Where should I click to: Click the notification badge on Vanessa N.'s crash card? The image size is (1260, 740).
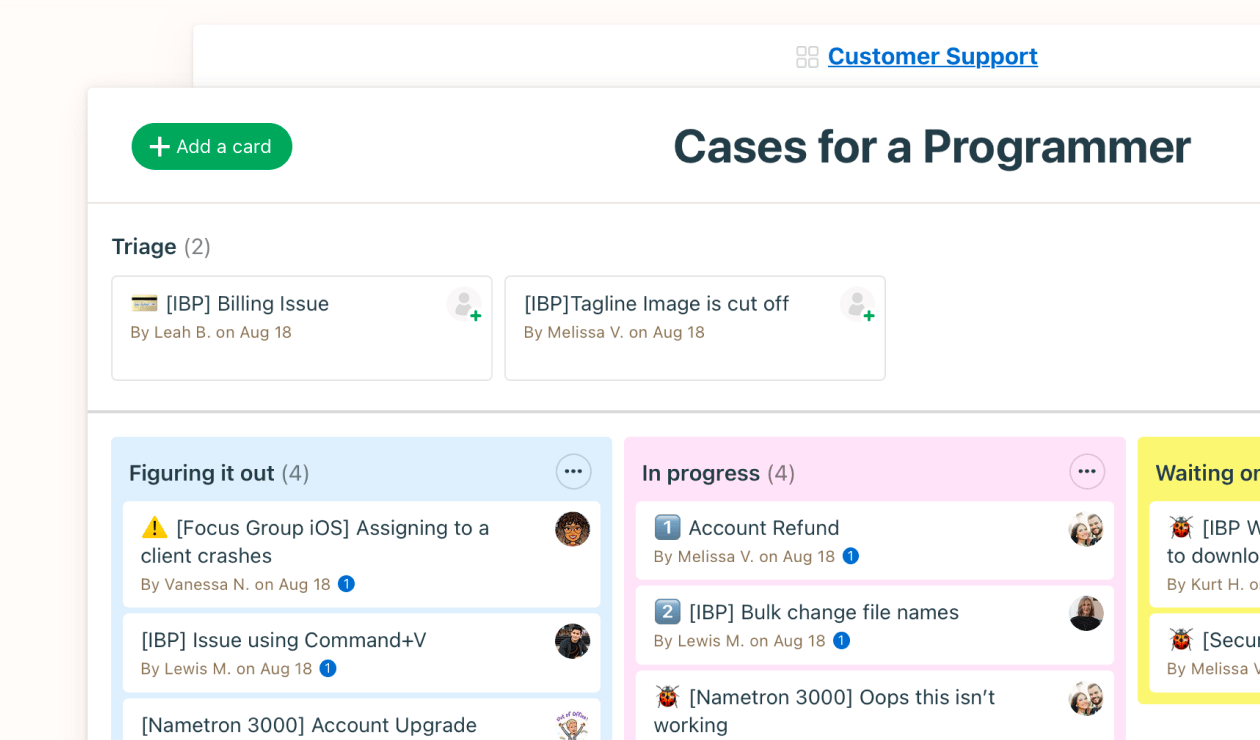(346, 584)
